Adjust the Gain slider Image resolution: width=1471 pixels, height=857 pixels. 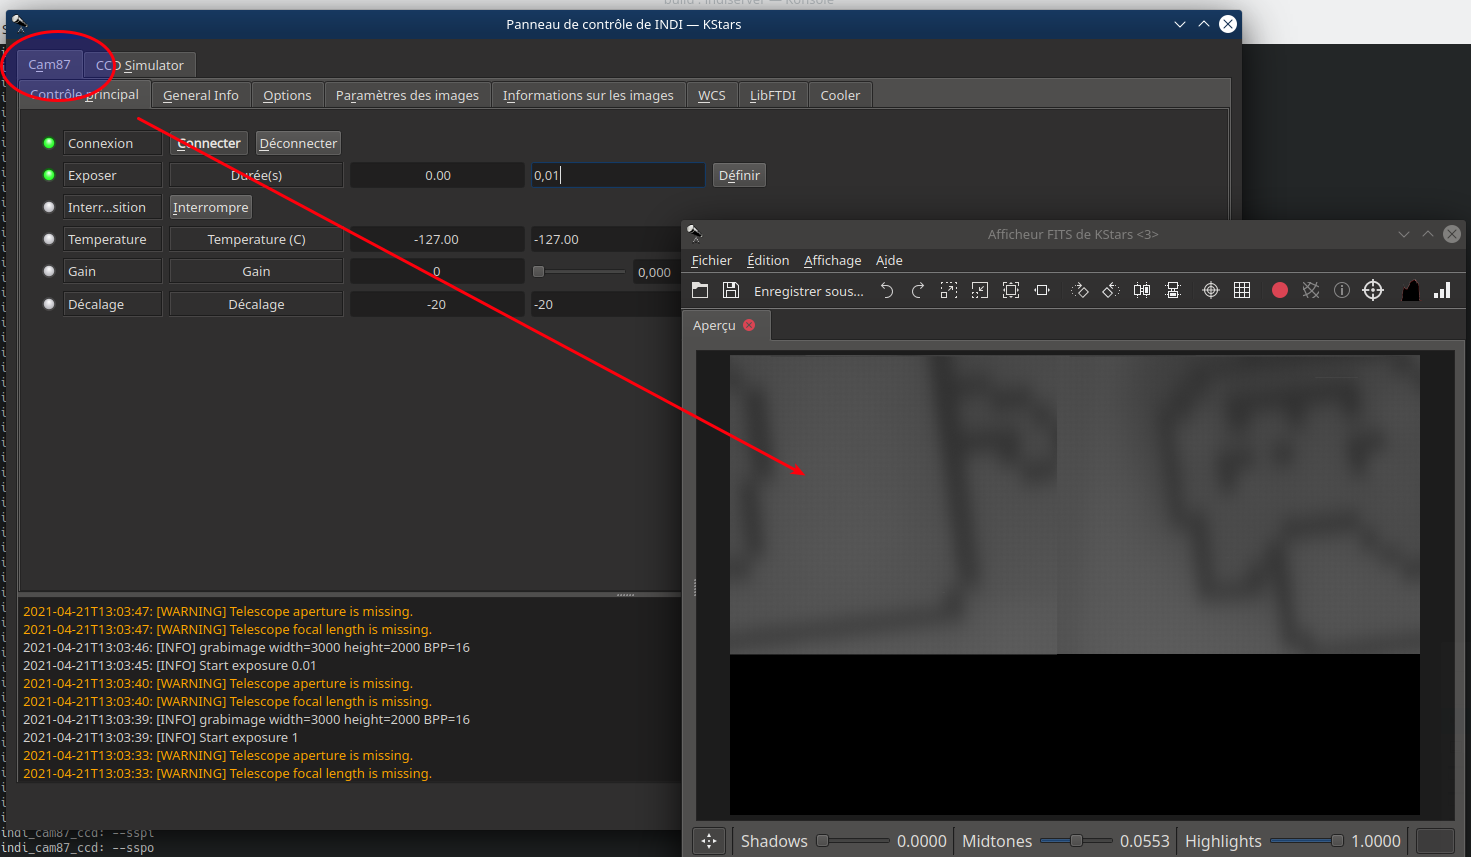click(580, 271)
